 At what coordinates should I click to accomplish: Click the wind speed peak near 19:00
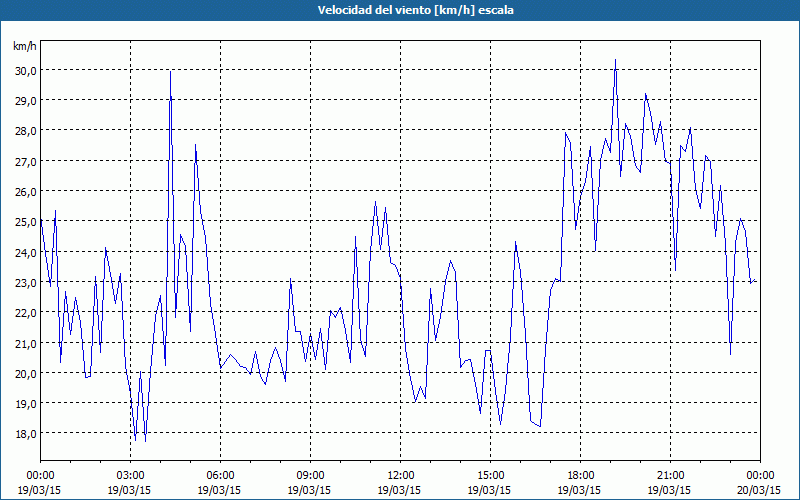(615, 60)
